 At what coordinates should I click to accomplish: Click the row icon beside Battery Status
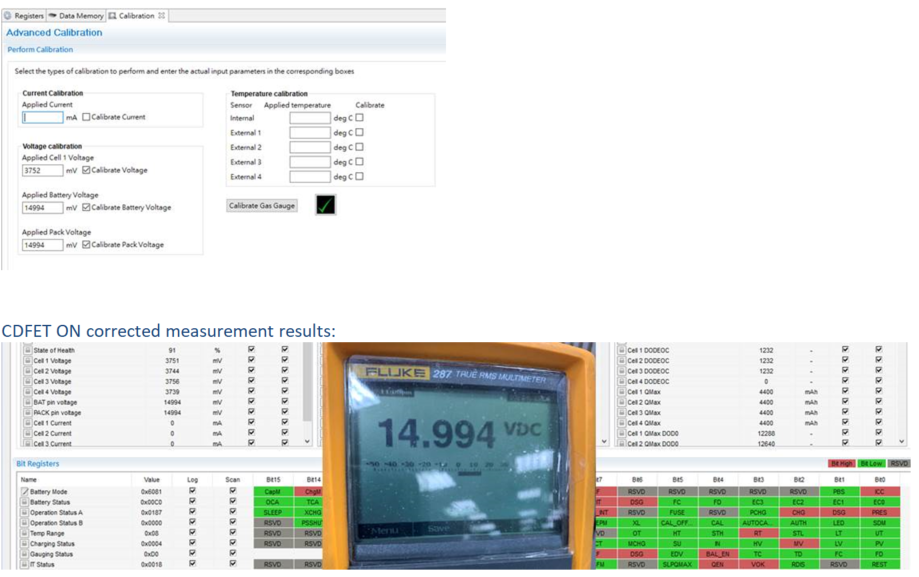pyautogui.click(x=25, y=502)
